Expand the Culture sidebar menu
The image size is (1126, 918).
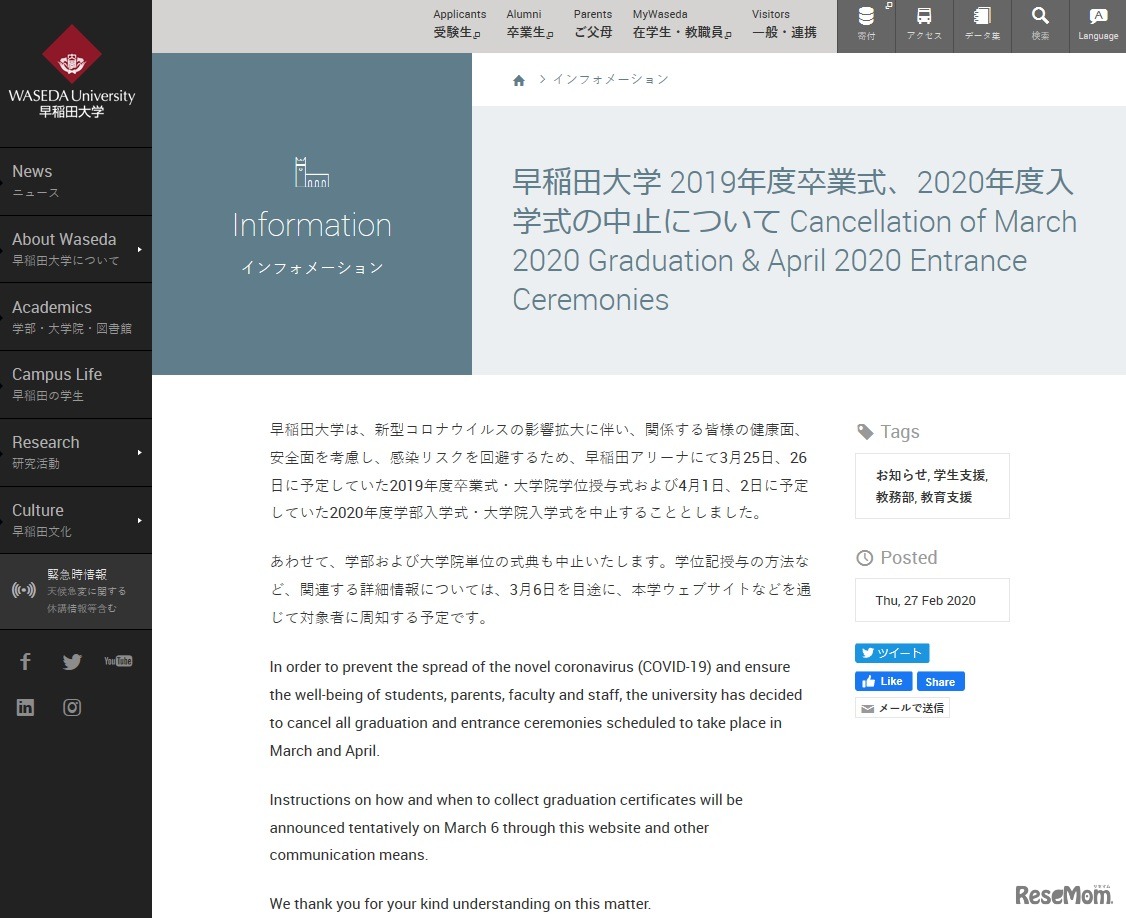pyautogui.click(x=38, y=519)
